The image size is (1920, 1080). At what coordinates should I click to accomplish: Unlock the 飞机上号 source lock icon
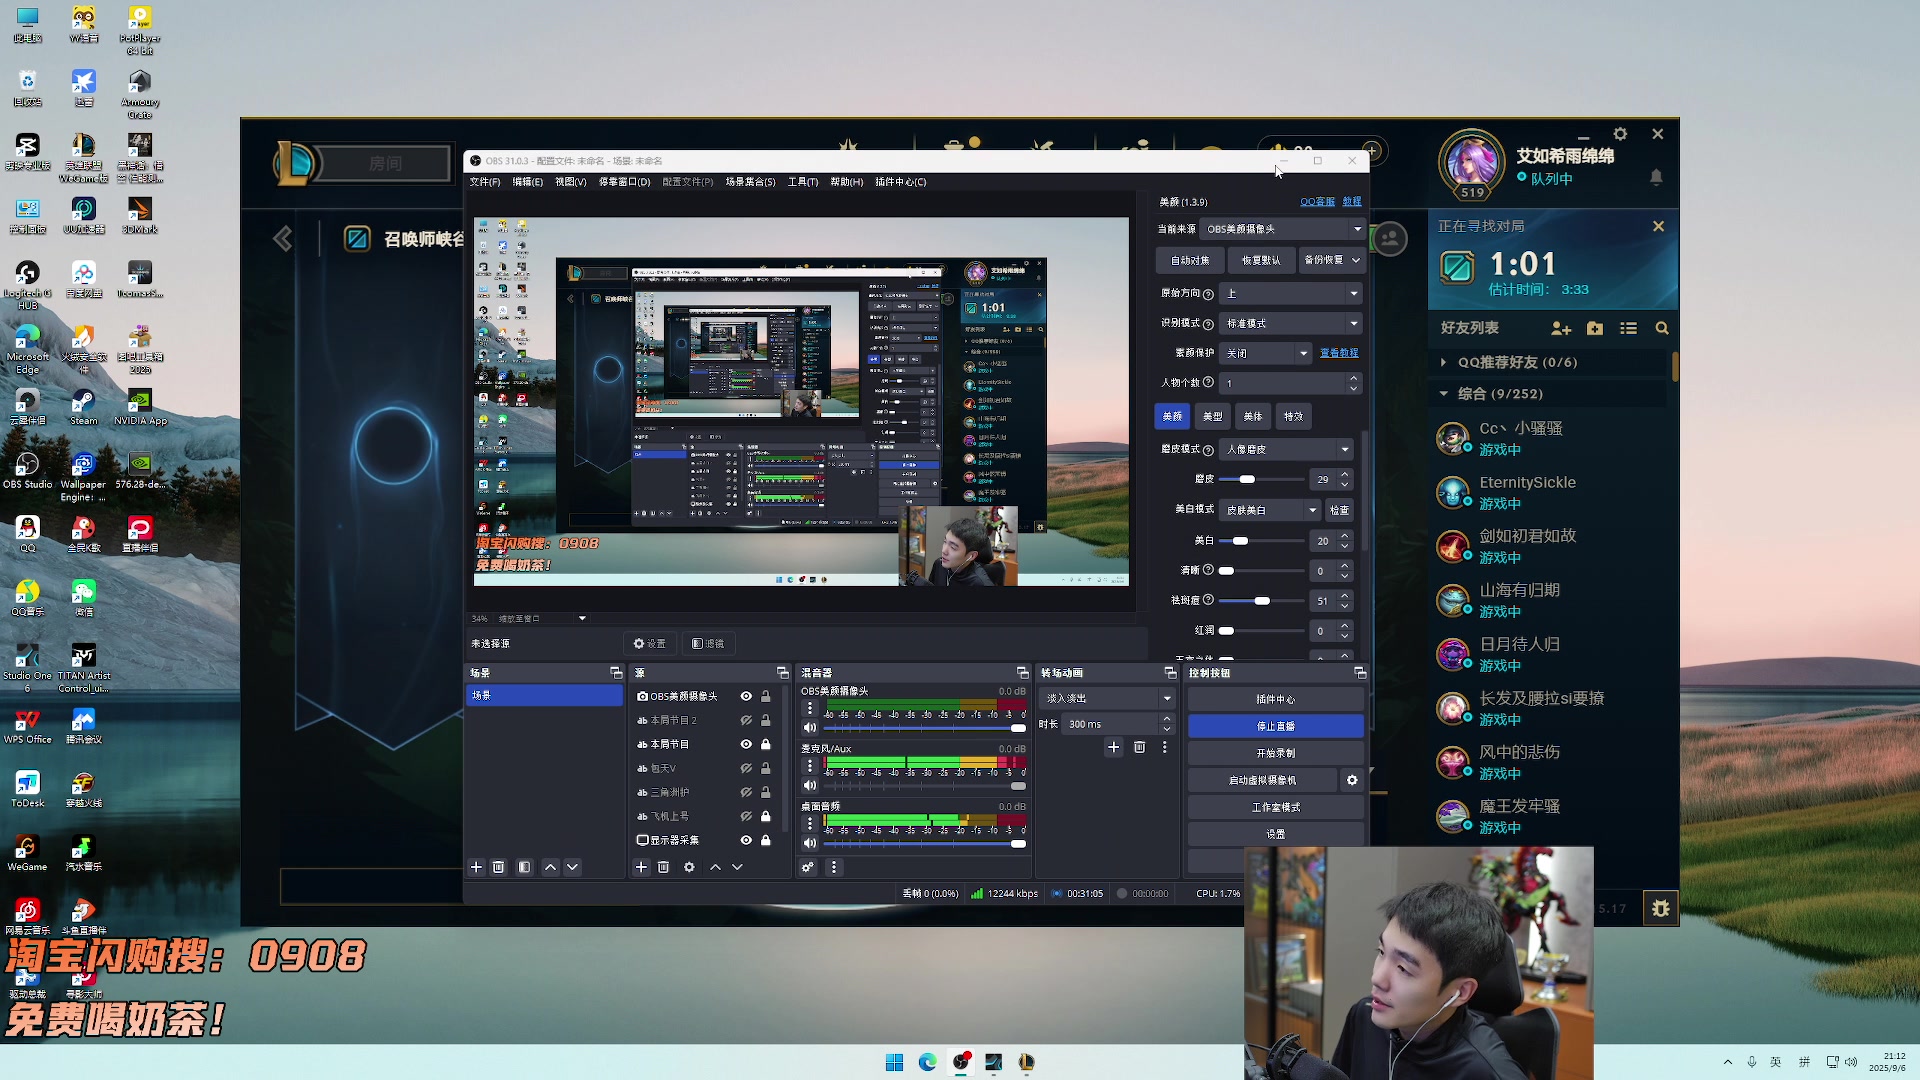point(766,816)
